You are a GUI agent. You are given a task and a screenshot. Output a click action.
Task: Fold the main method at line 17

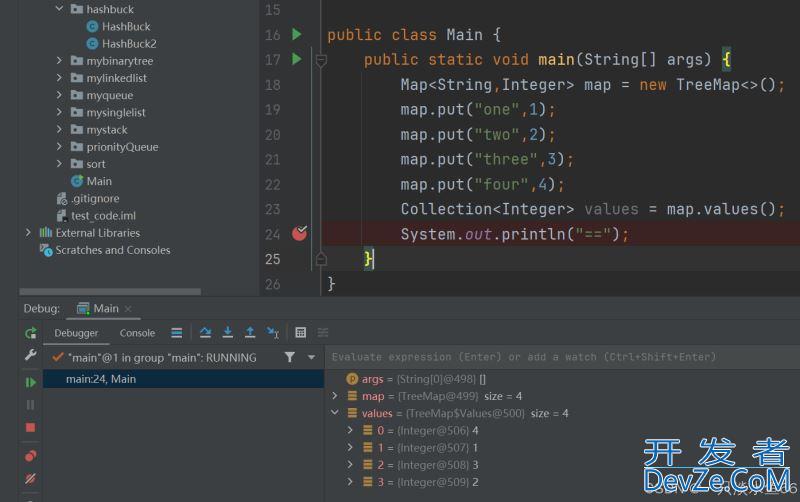point(321,61)
